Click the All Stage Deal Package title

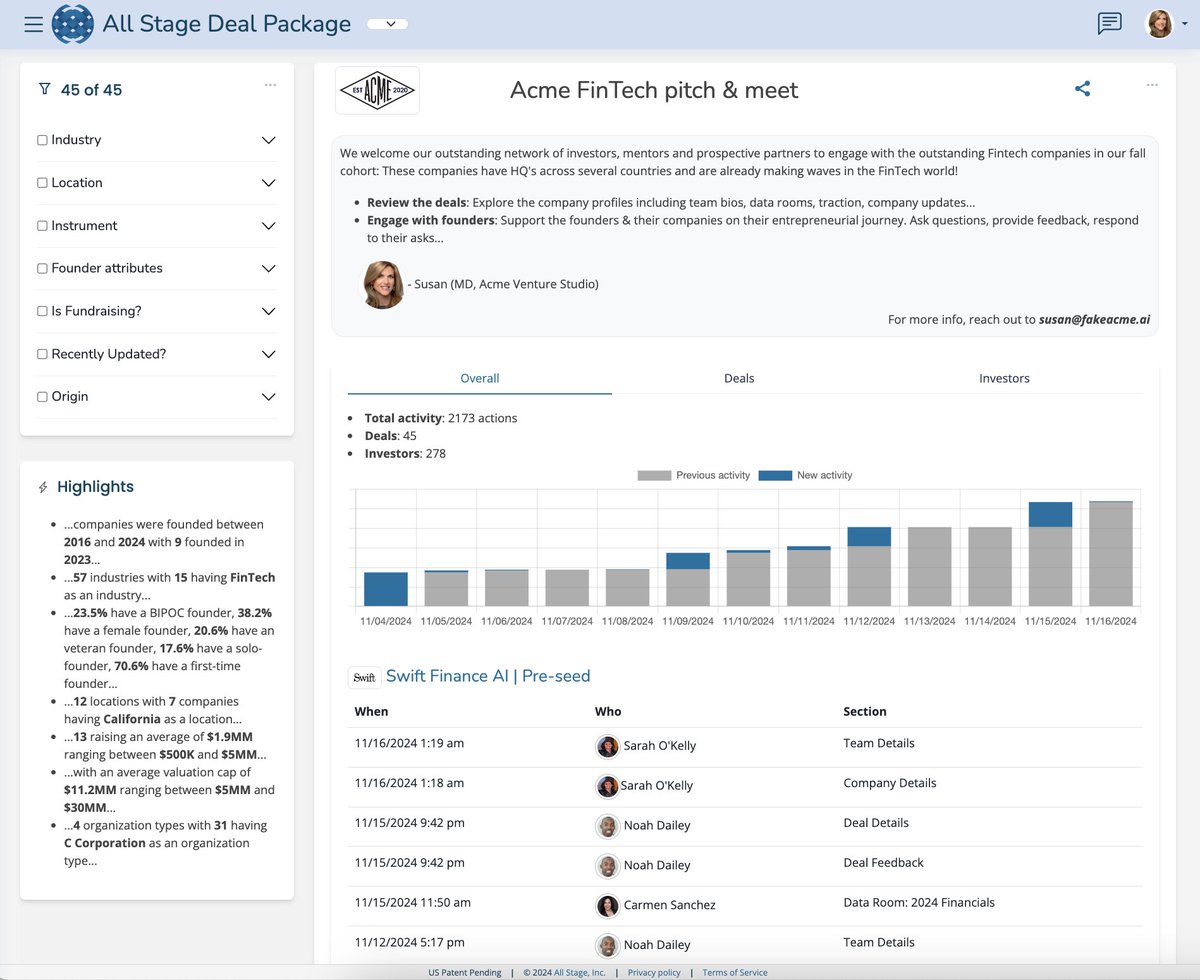coord(227,24)
